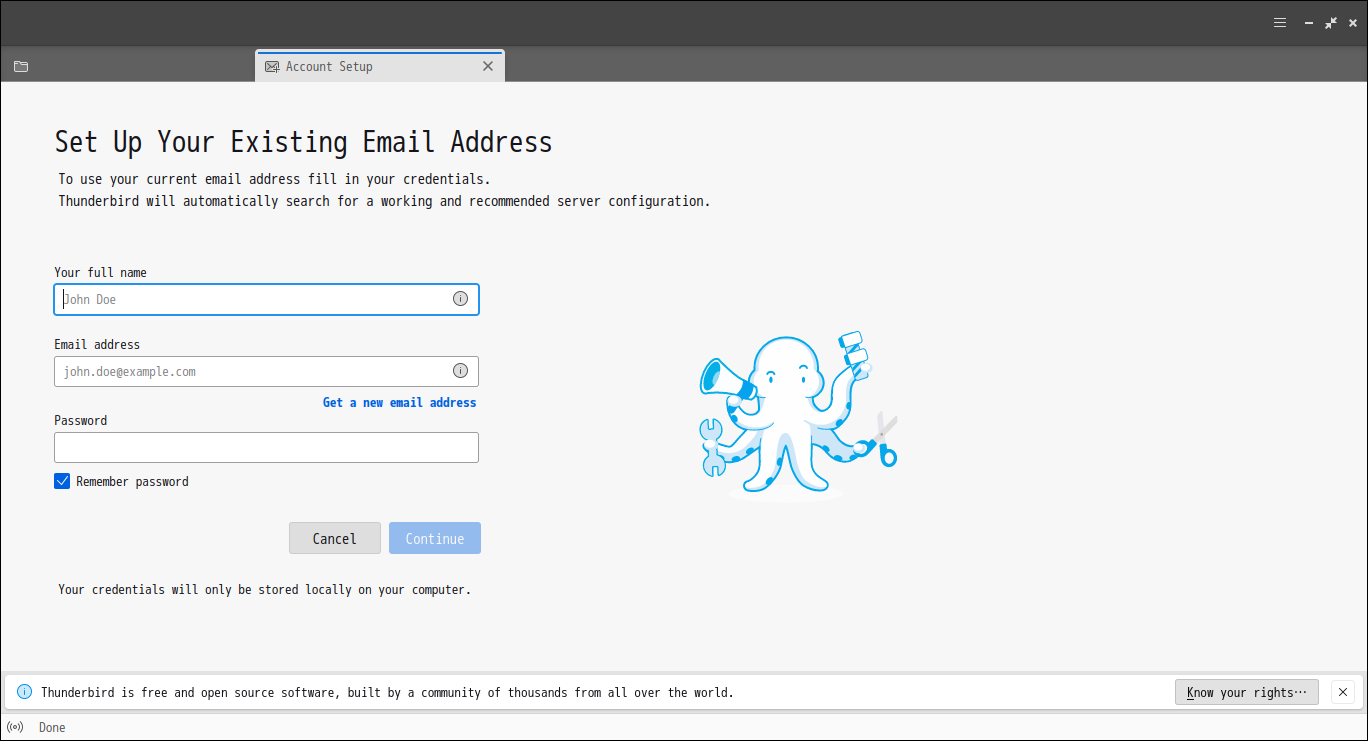Image resolution: width=1368 pixels, height=741 pixels.
Task: Click the octopus illustration
Action: coord(798,415)
